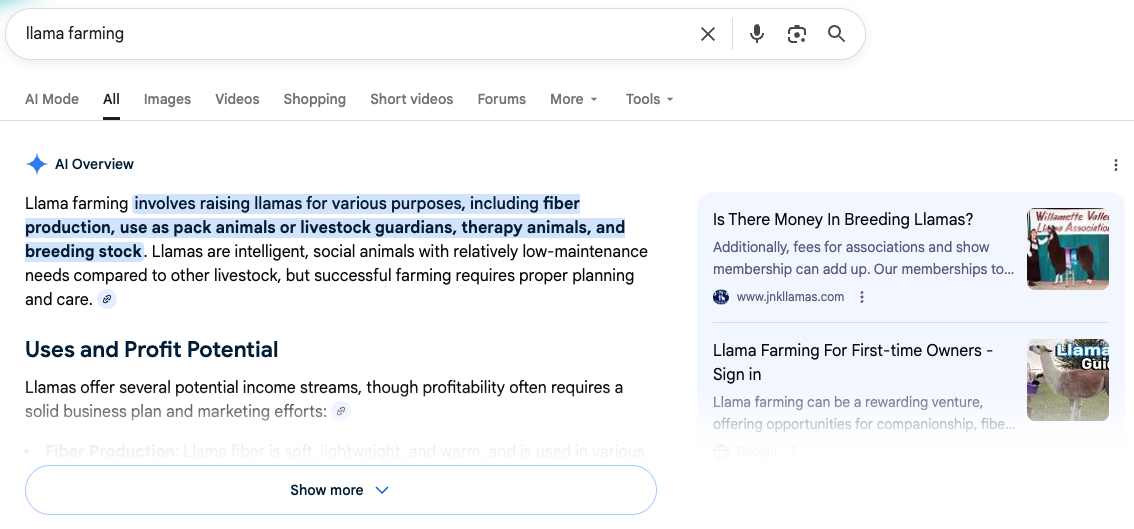This screenshot has height=529, width=1134.
Task: Click source link icon after 'and care.'
Action: (x=107, y=299)
